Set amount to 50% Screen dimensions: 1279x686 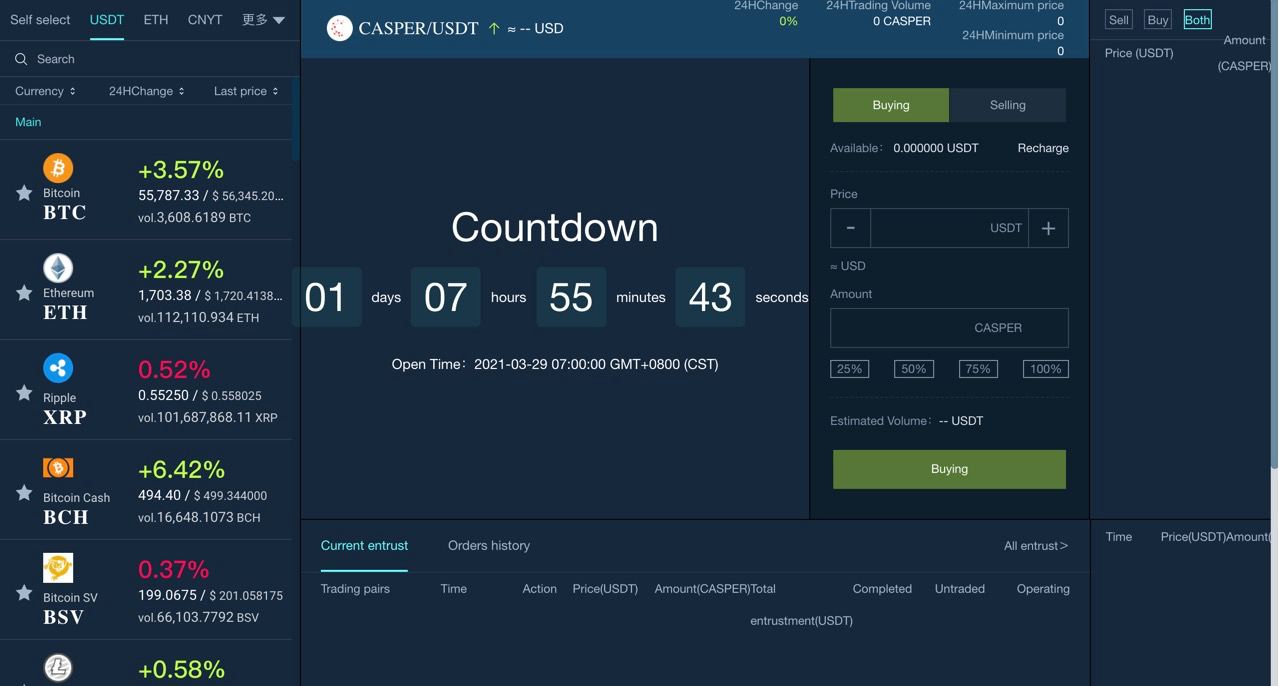pyautogui.click(x=913, y=369)
